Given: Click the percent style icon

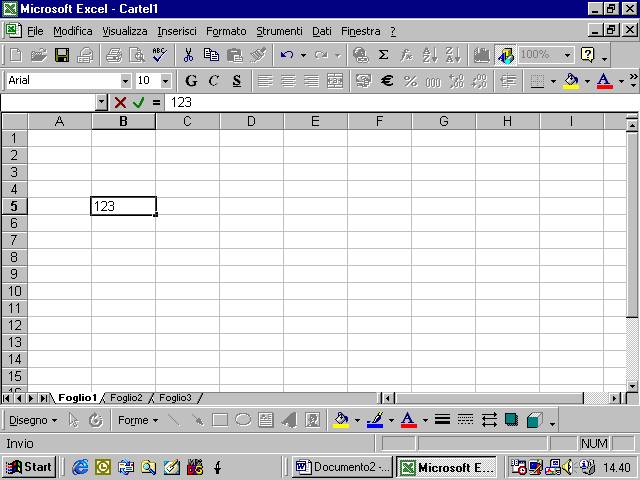Looking at the screenshot, I should [410, 81].
